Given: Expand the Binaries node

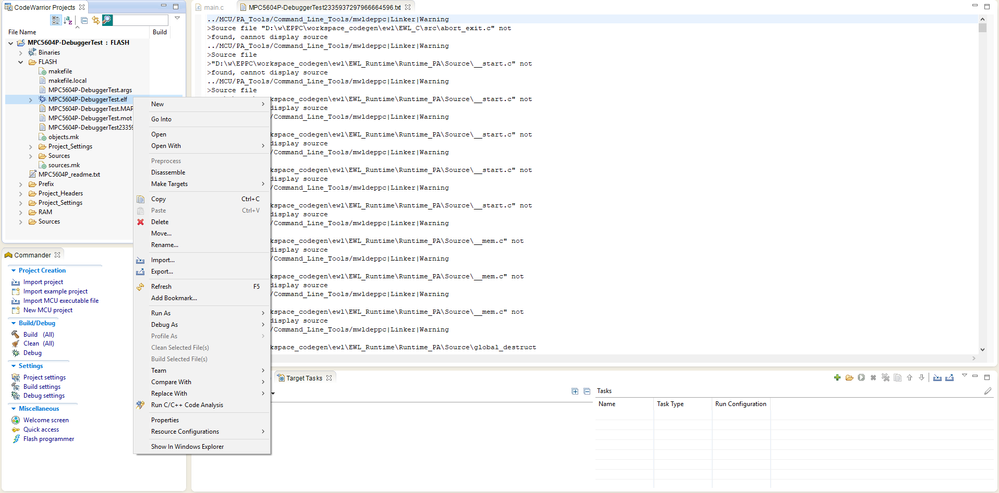Looking at the screenshot, I should click(20, 52).
